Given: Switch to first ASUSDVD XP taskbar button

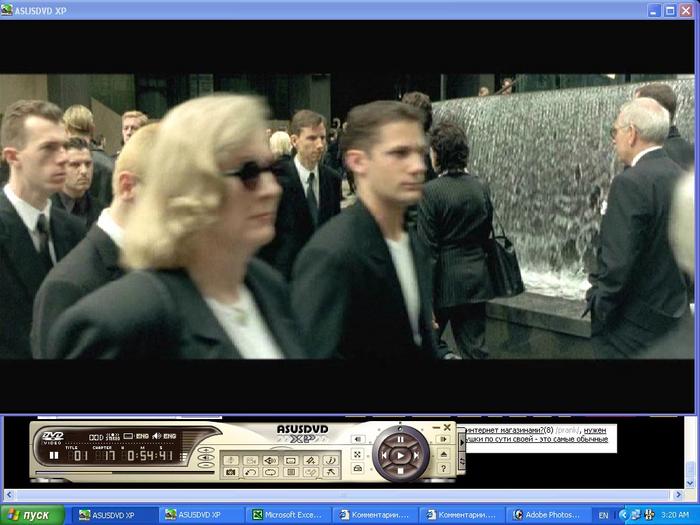Looking at the screenshot, I should coord(114,515).
